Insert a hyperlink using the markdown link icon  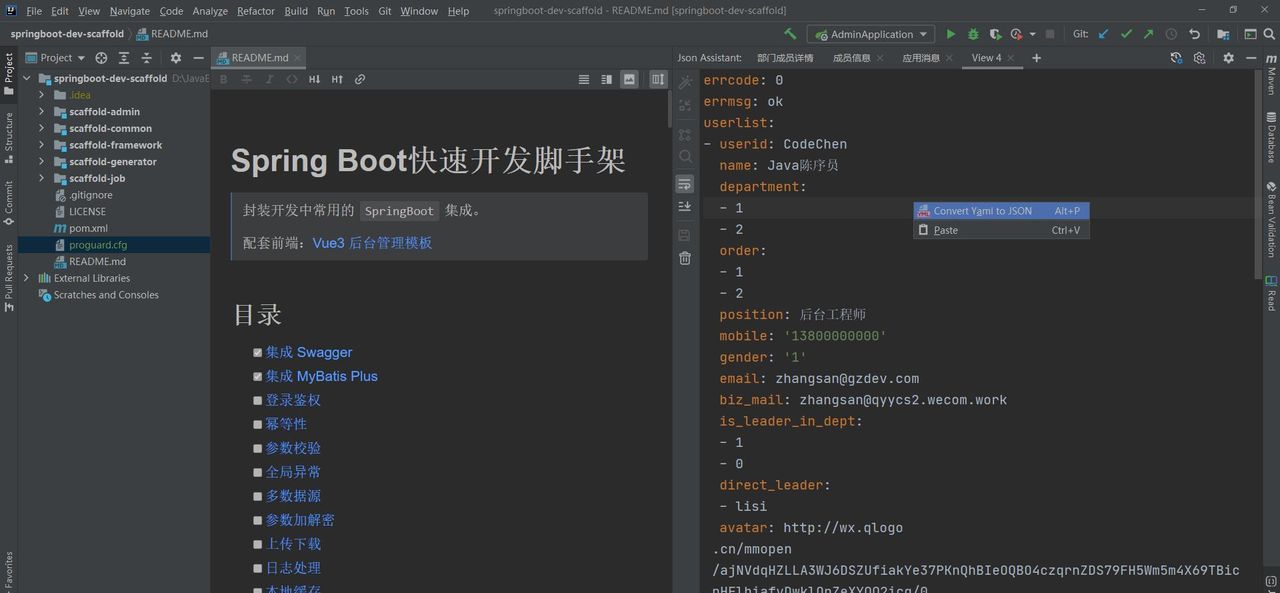click(359, 79)
